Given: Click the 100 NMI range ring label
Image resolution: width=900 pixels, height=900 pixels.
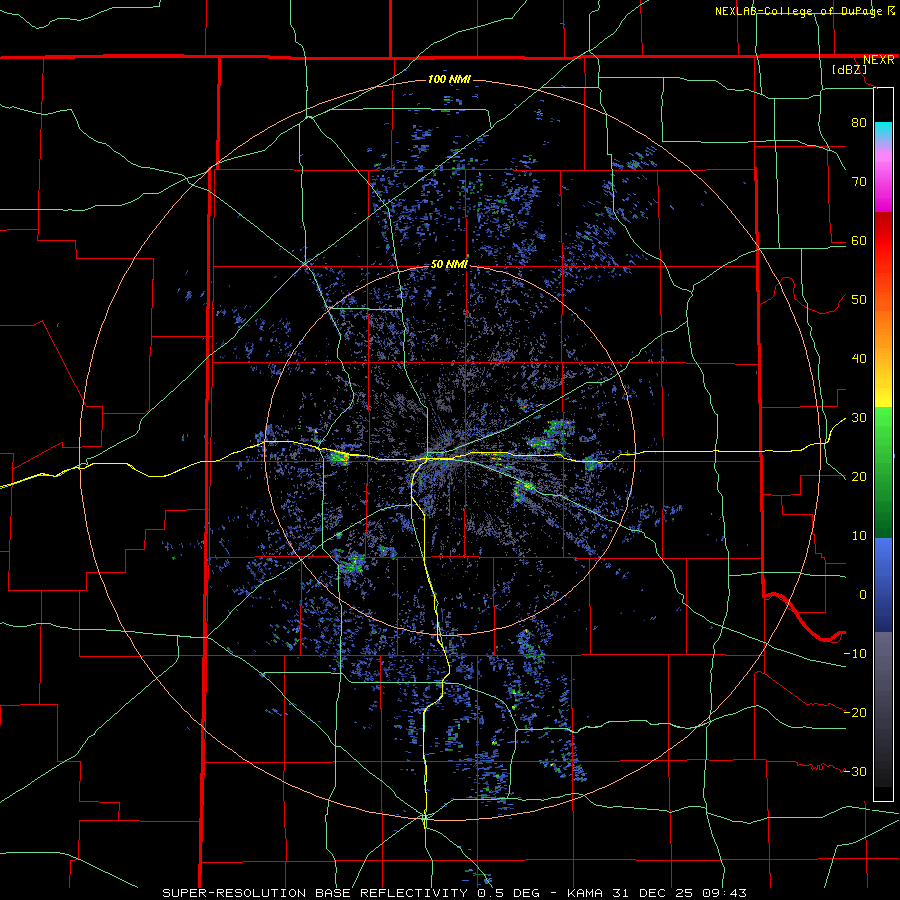Looking at the screenshot, I should (449, 79).
